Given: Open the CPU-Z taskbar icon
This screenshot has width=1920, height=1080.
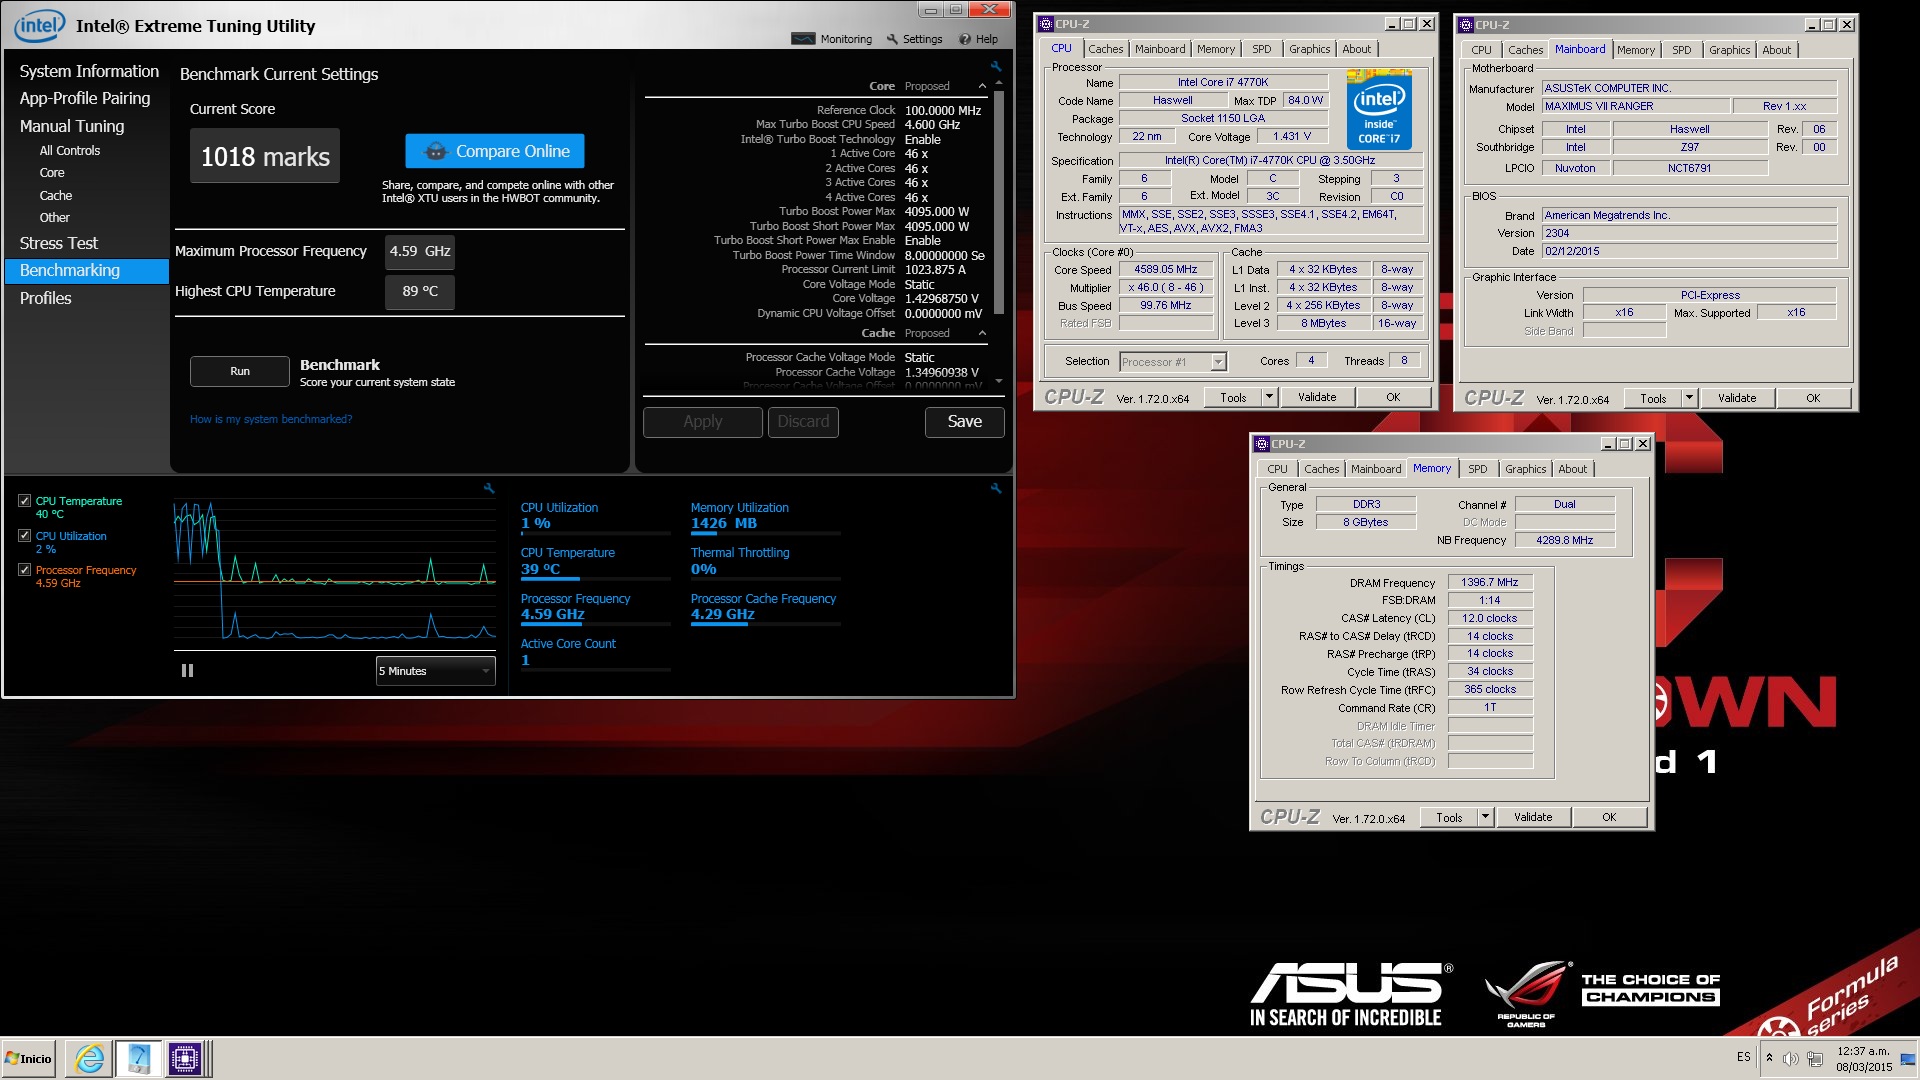Looking at the screenshot, I should coord(185,1058).
